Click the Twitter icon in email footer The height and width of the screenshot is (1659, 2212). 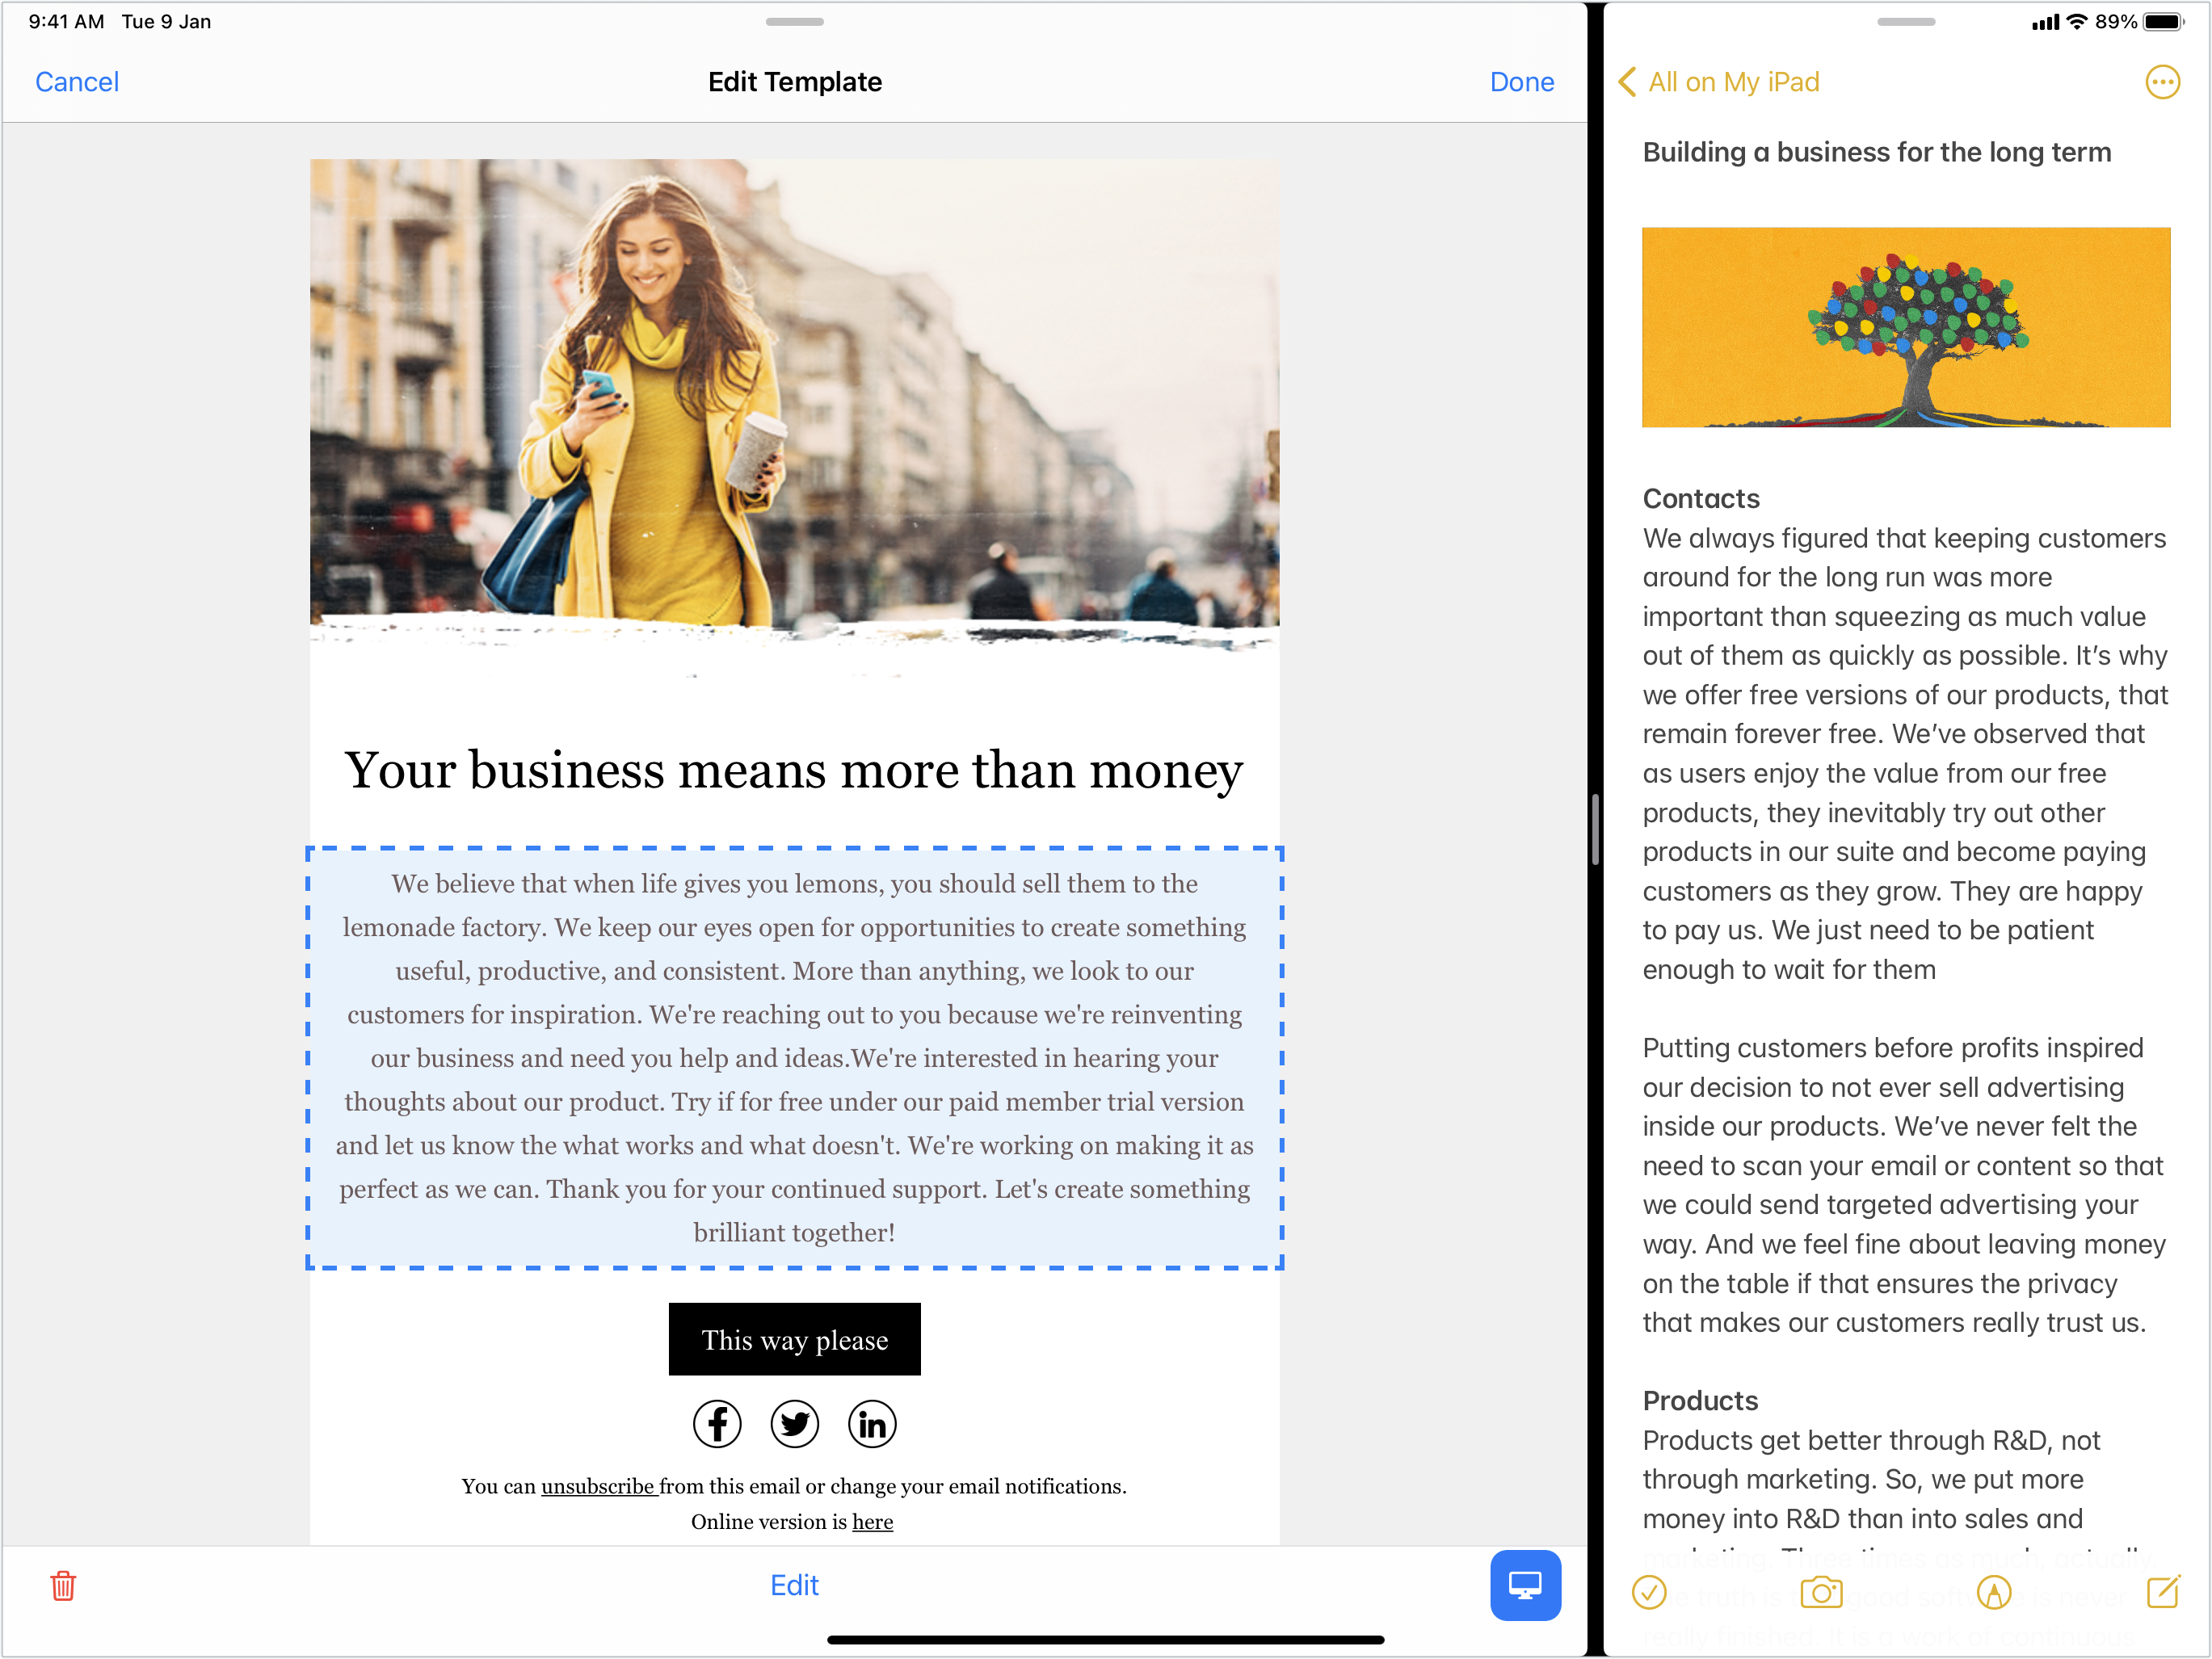(x=793, y=1424)
